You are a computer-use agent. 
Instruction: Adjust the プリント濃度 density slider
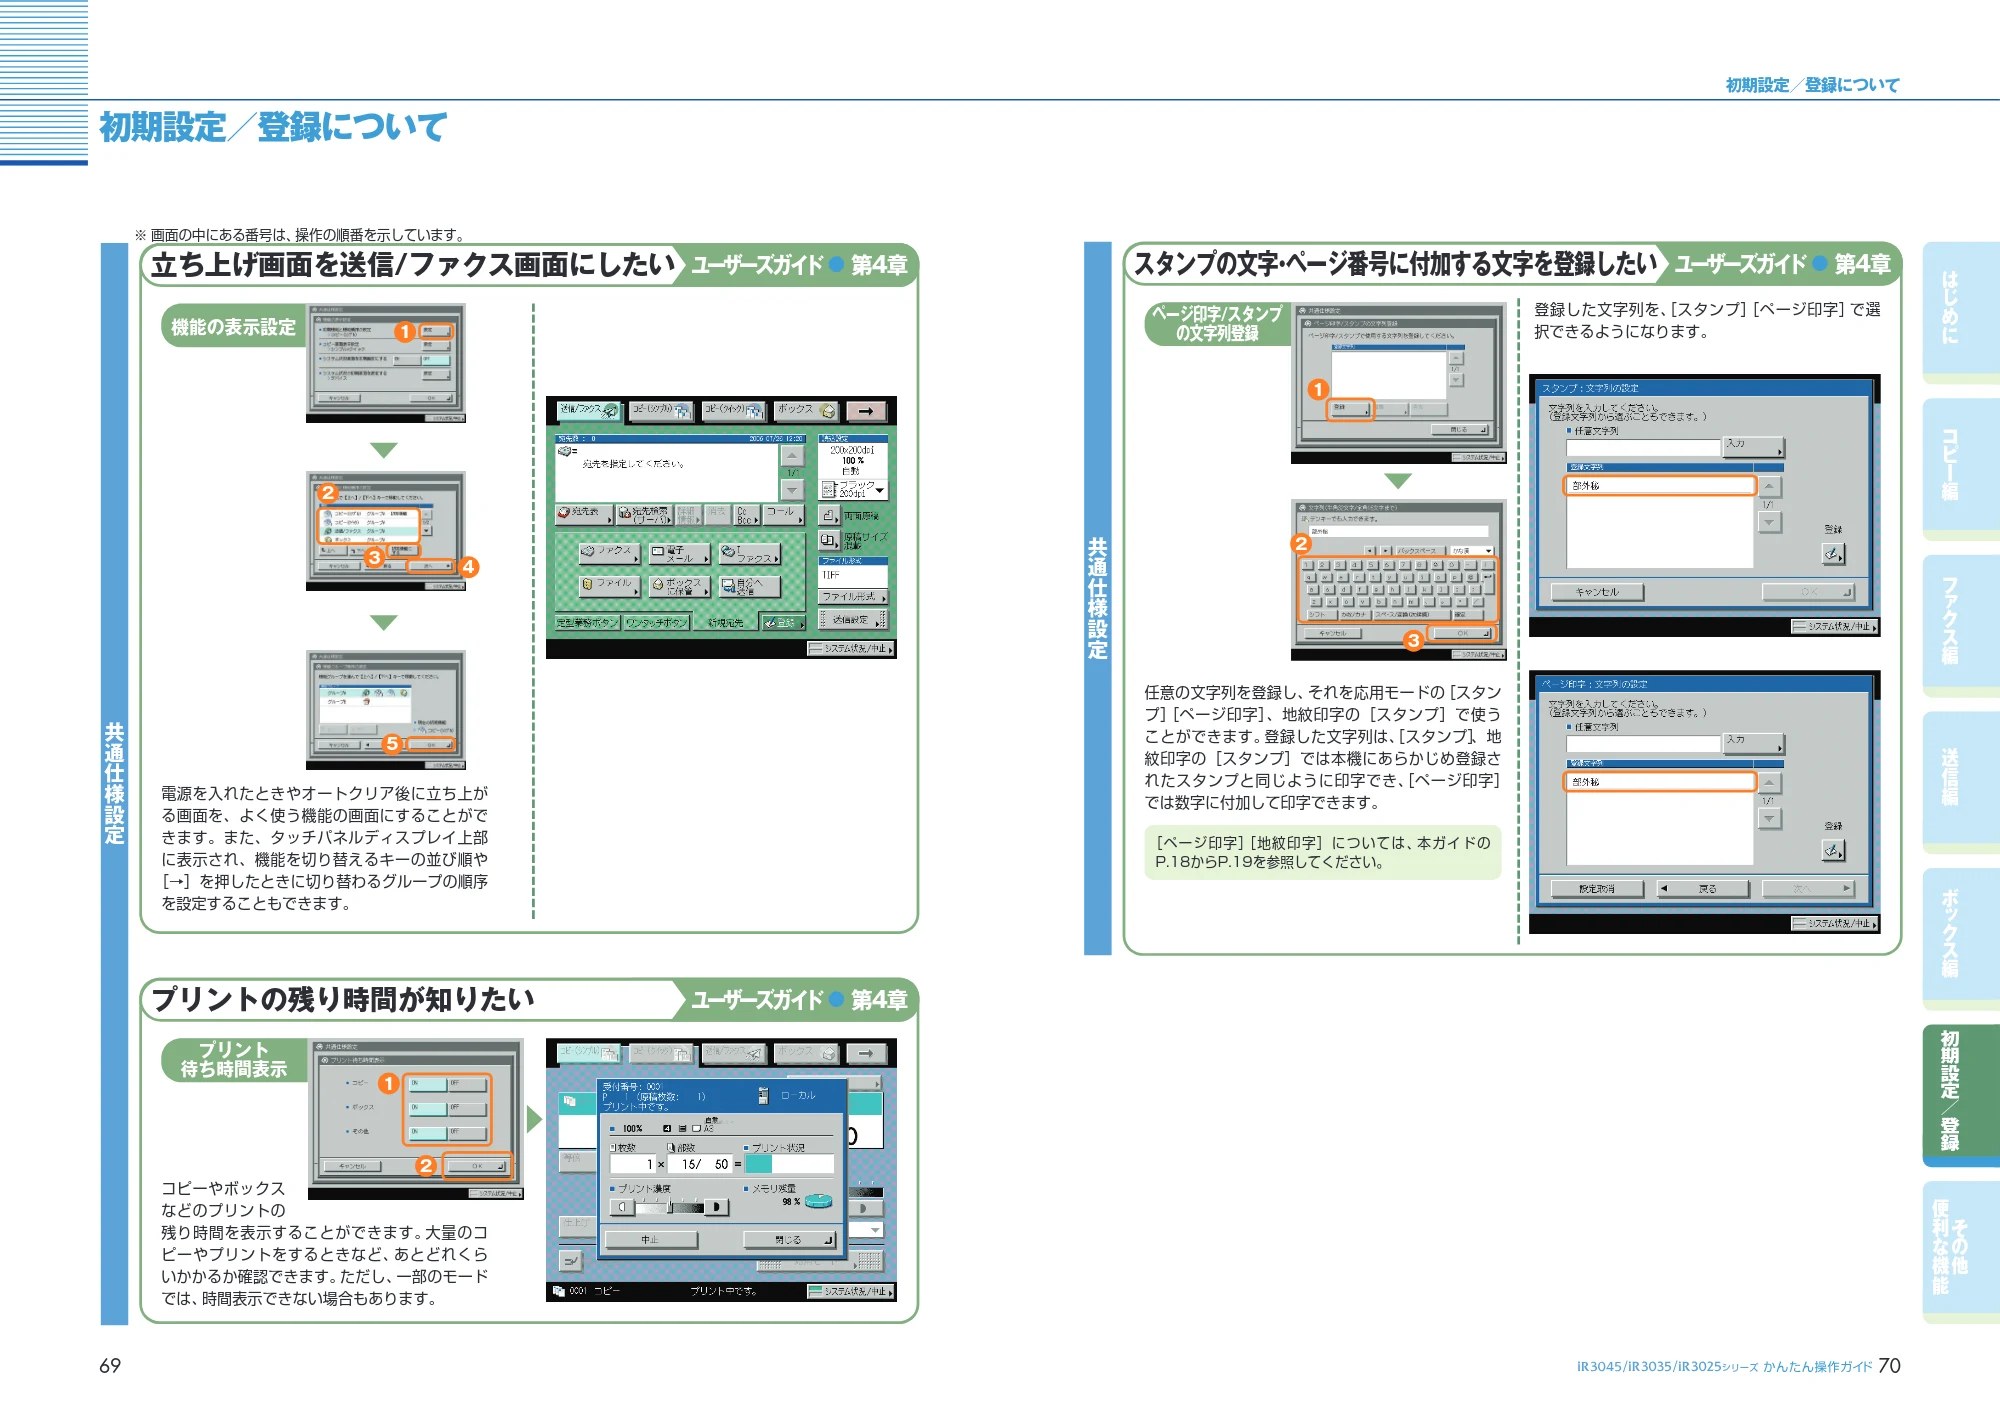tap(669, 1208)
